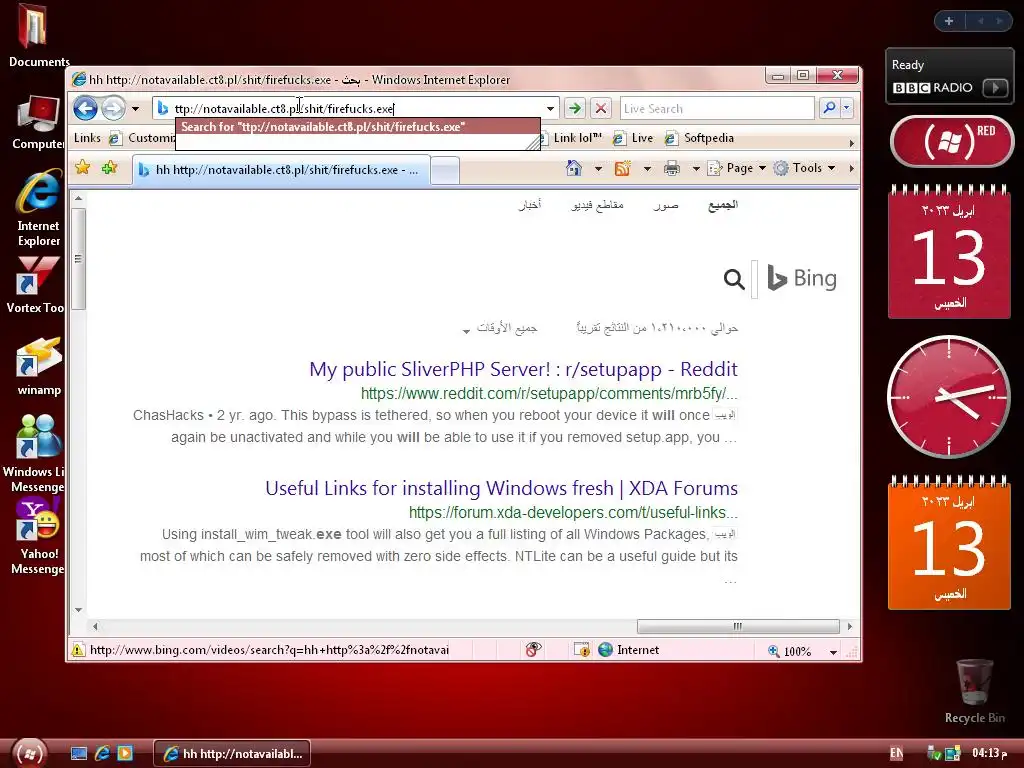Click the Print icon

pyautogui.click(x=672, y=168)
